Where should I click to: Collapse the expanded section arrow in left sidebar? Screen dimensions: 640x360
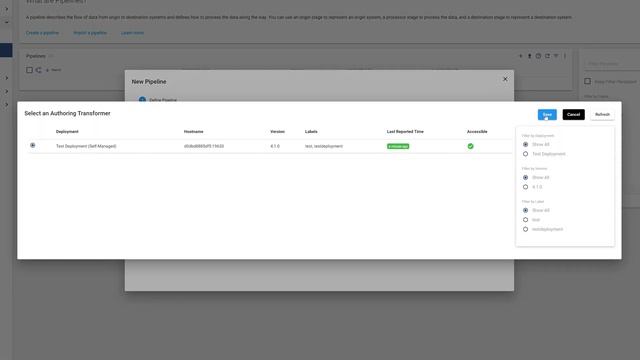click(x=7, y=22)
